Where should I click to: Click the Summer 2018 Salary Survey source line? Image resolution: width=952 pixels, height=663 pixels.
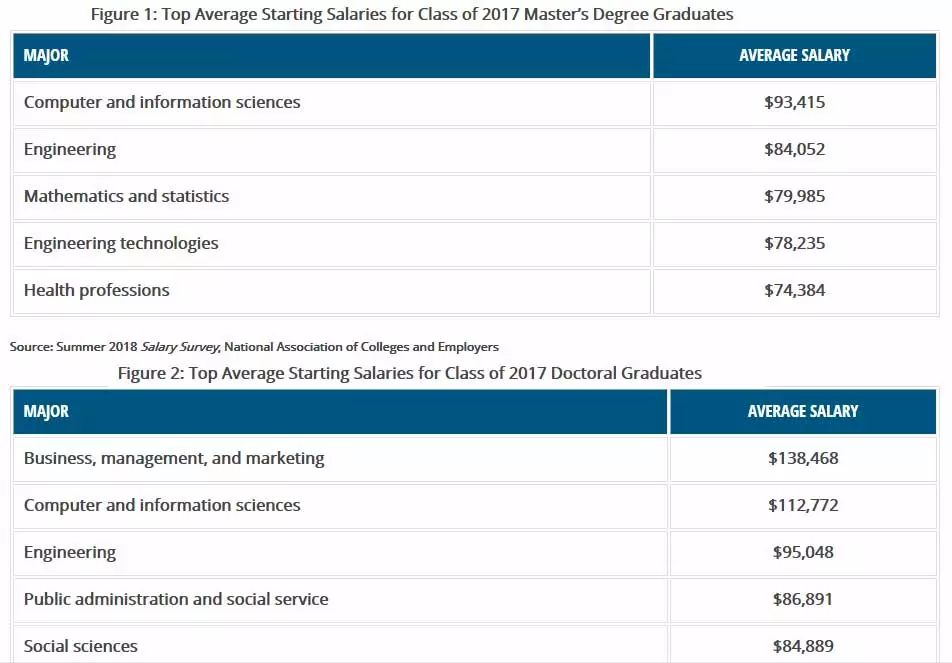coord(254,347)
